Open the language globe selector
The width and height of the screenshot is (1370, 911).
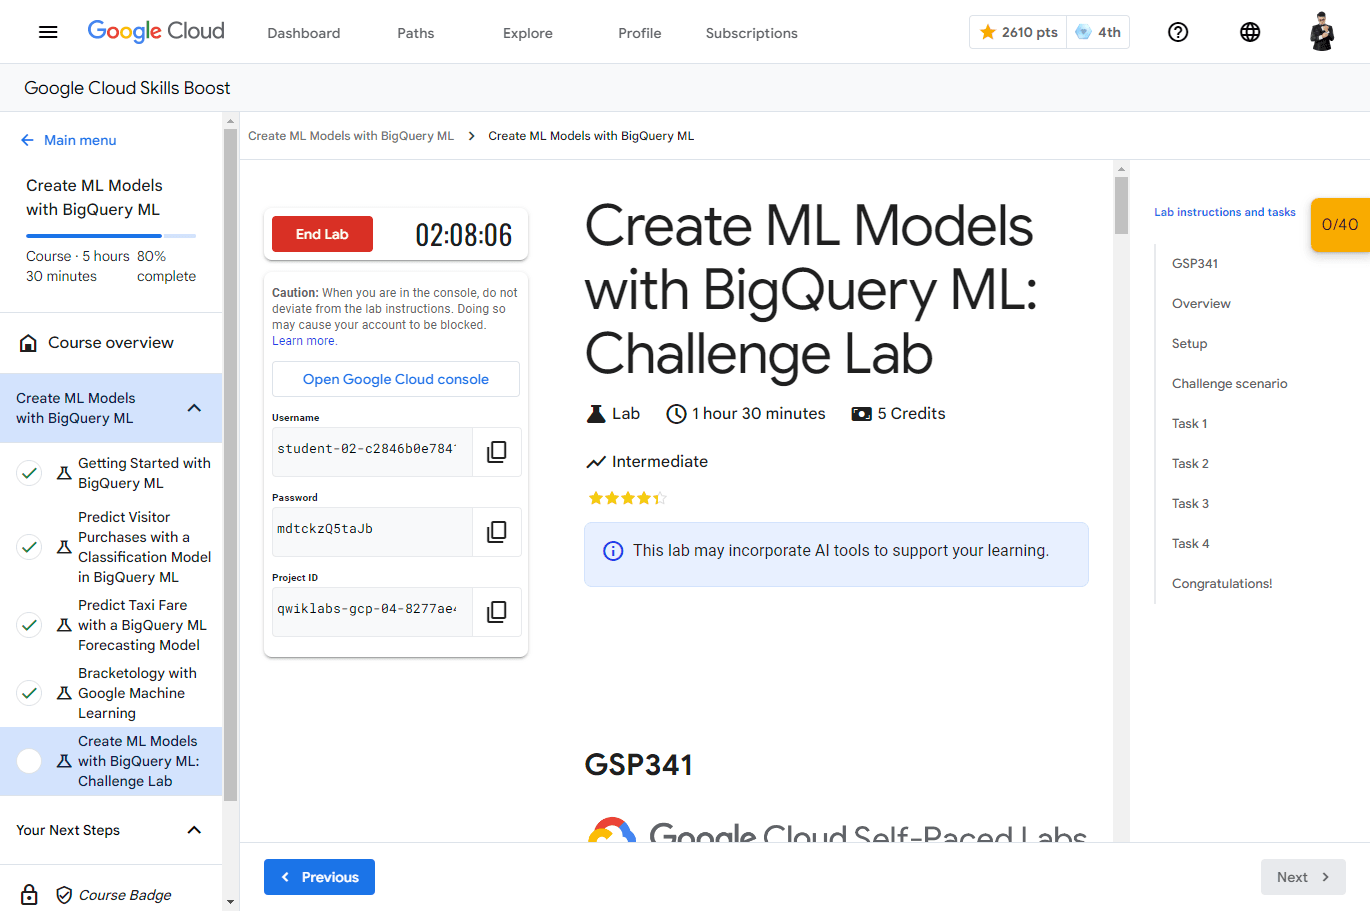coord(1250,32)
